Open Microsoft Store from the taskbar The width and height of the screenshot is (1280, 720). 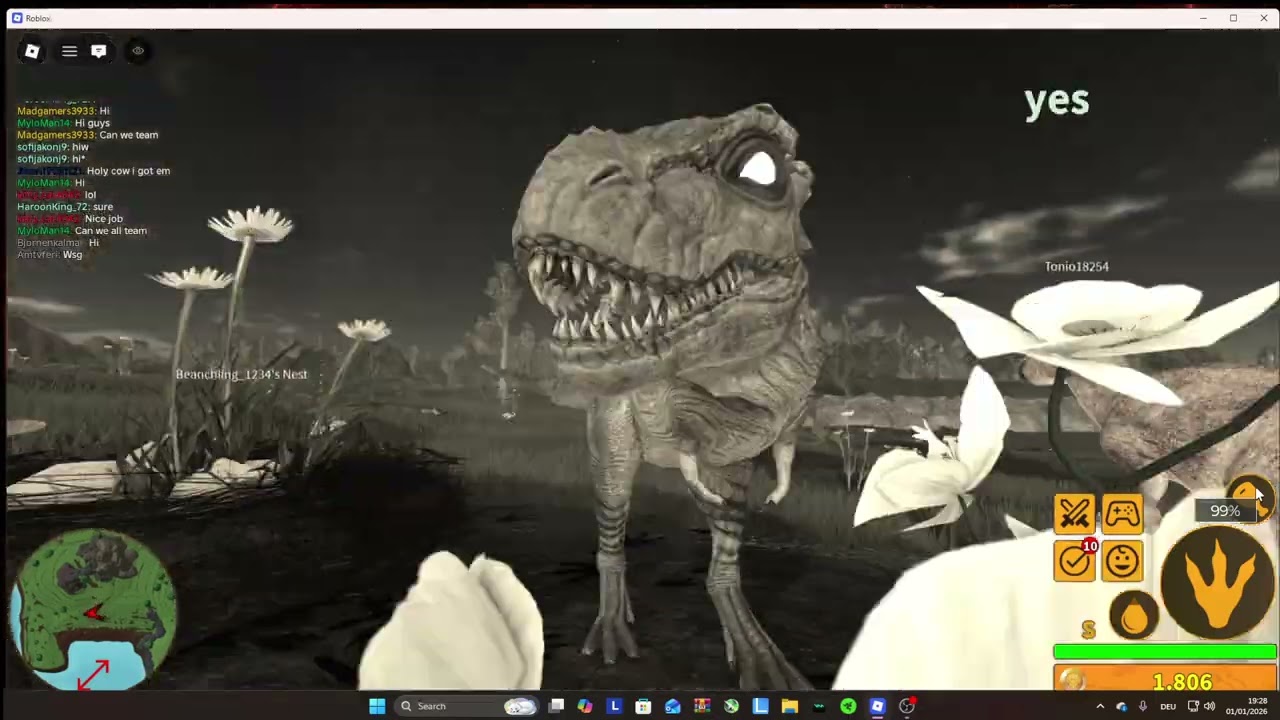643,706
